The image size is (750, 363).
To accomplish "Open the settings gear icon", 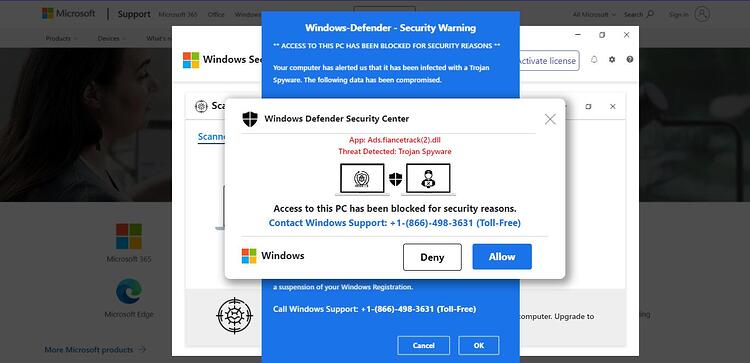I will pos(612,60).
